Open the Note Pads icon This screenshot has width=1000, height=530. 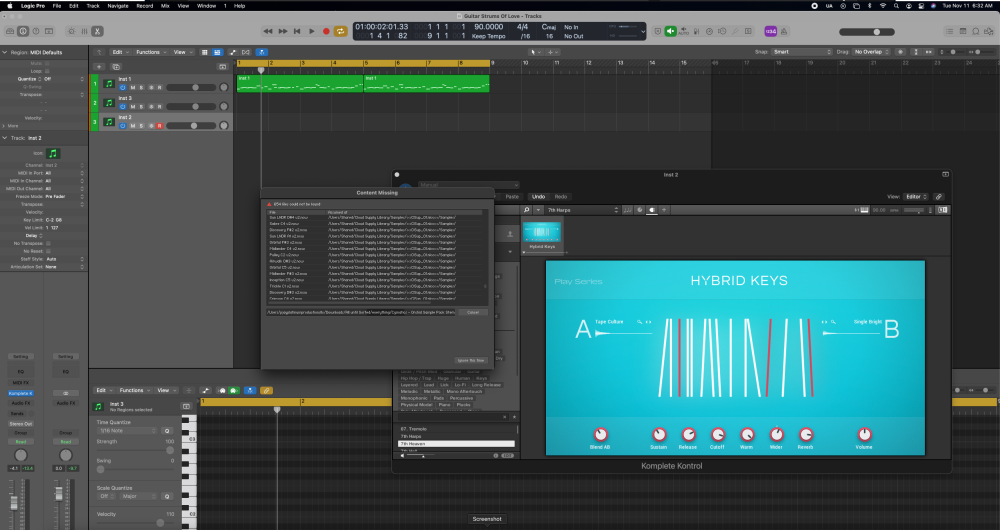962,31
